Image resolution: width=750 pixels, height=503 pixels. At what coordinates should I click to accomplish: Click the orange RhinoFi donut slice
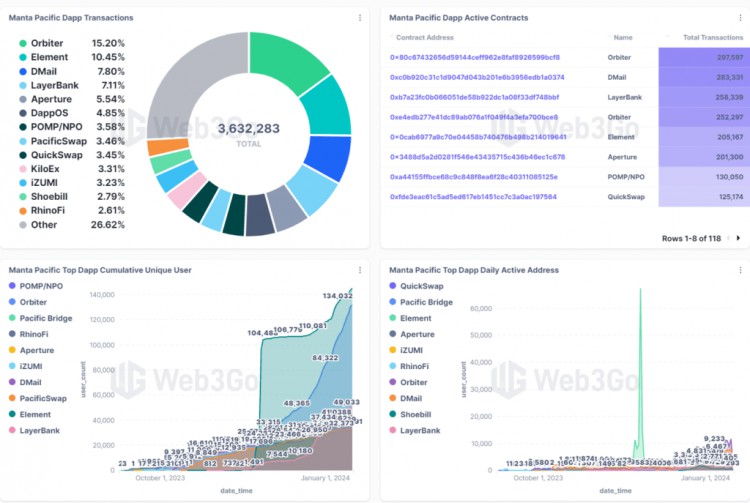tap(167, 147)
